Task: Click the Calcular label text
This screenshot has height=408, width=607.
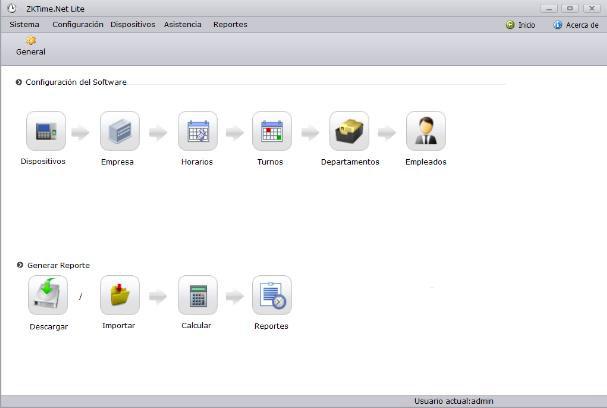Action: 196,326
